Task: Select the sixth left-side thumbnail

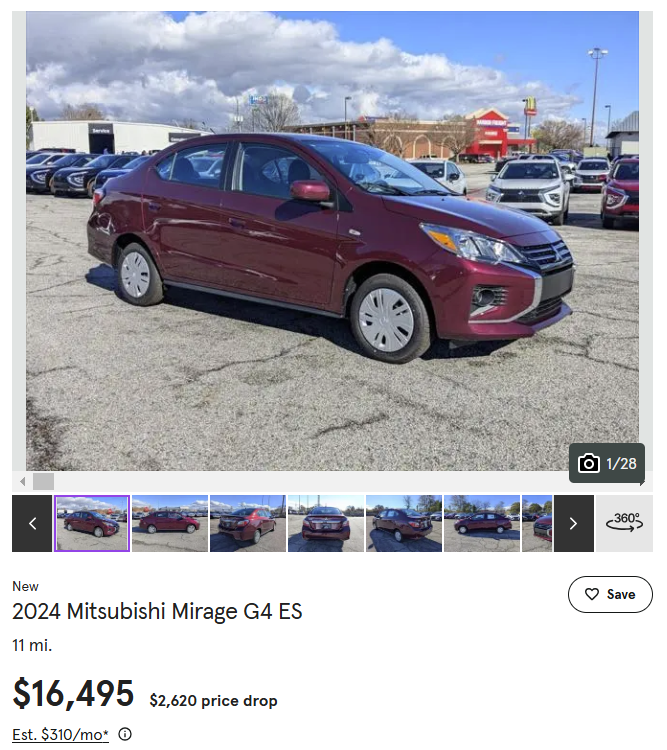Action: click(482, 523)
